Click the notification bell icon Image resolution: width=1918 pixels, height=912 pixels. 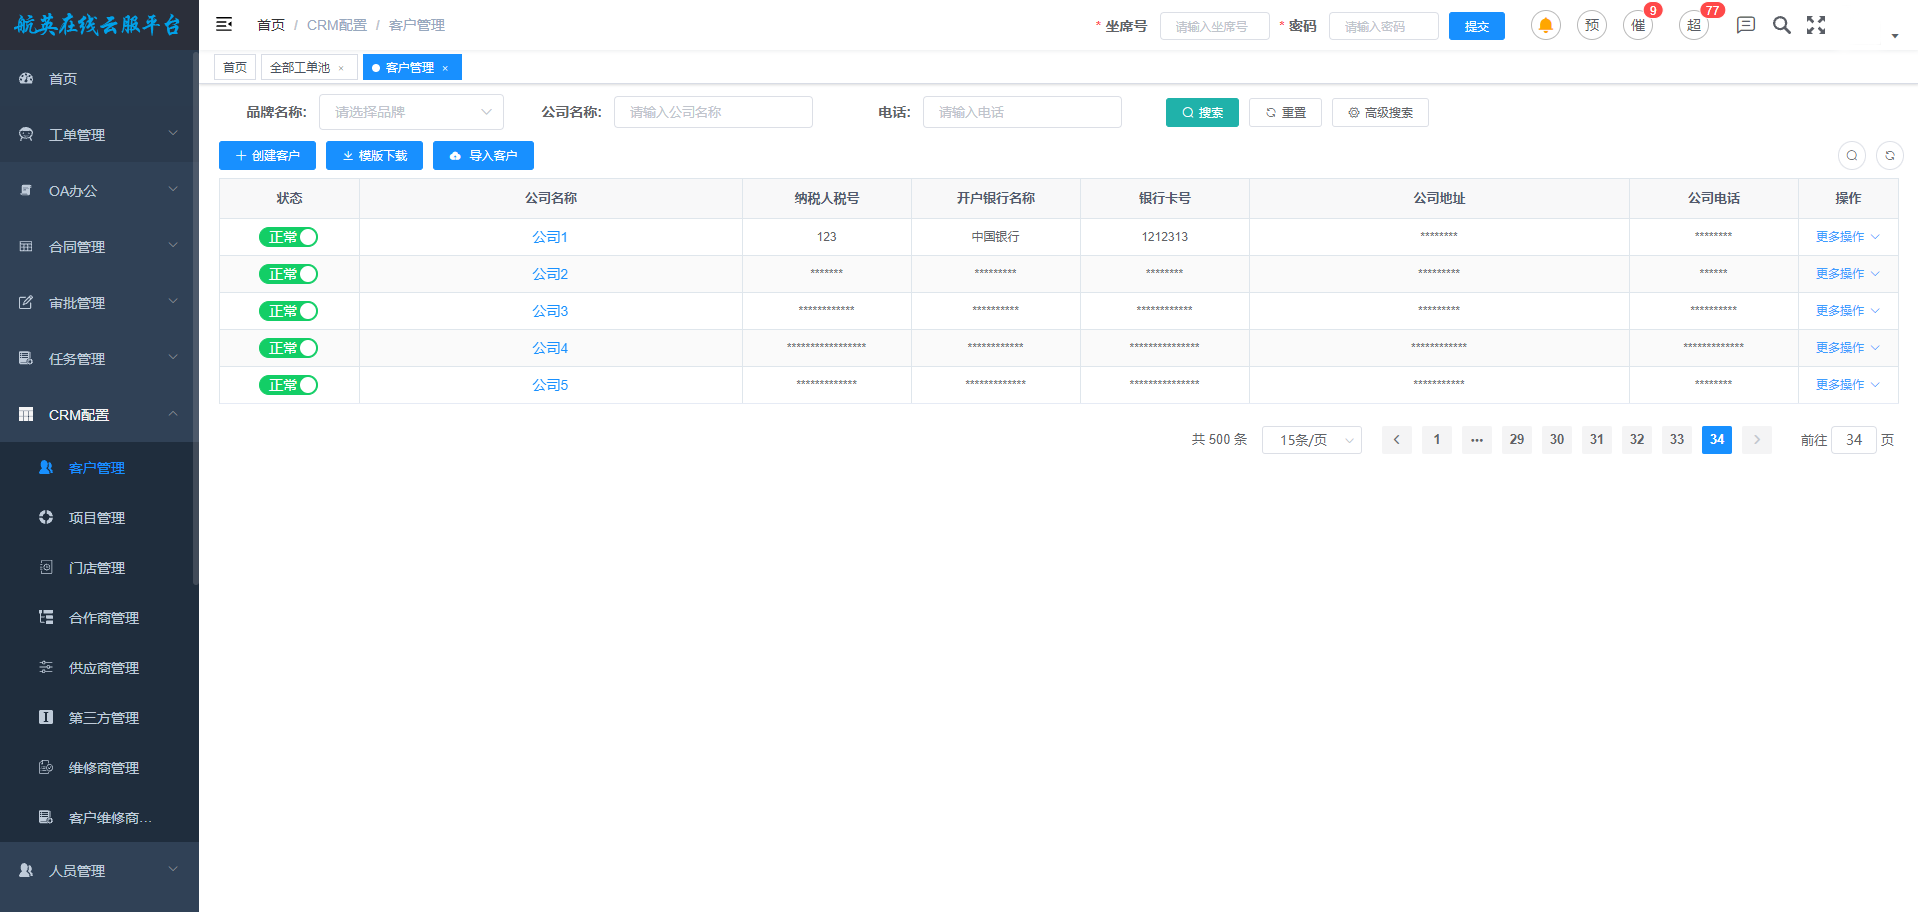coord(1545,26)
